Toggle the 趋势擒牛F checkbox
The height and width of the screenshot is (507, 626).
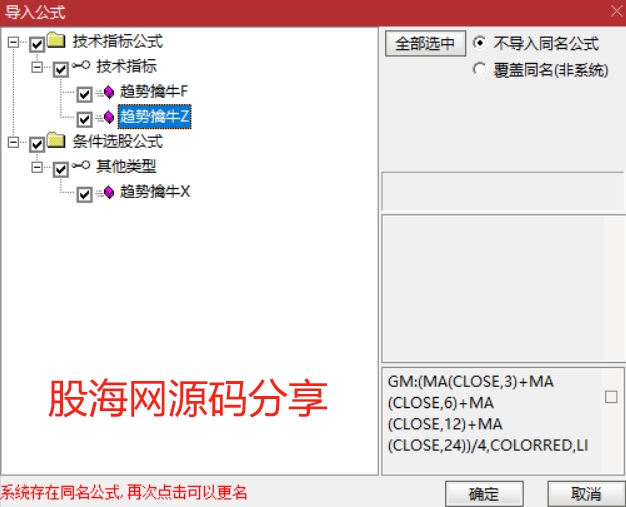tap(84, 94)
